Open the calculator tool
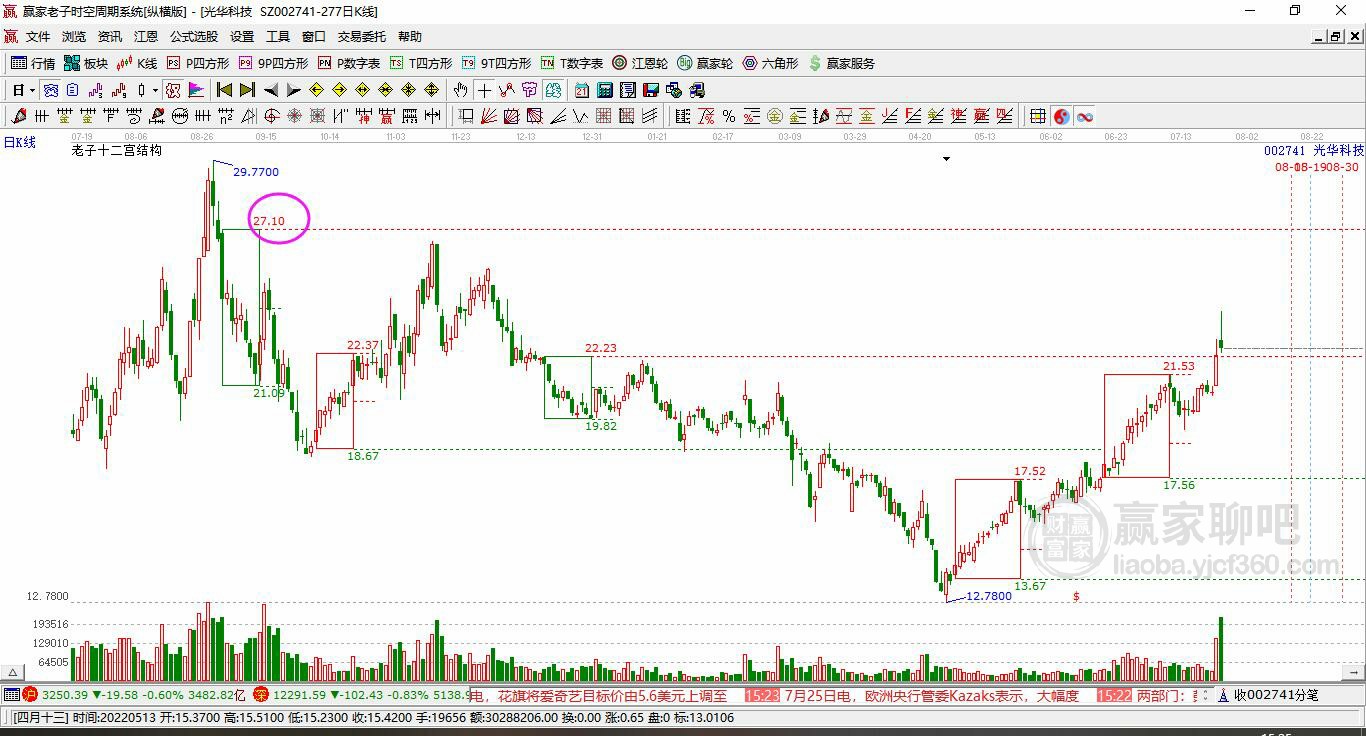Viewport: 1366px width, 736px height. [605, 90]
